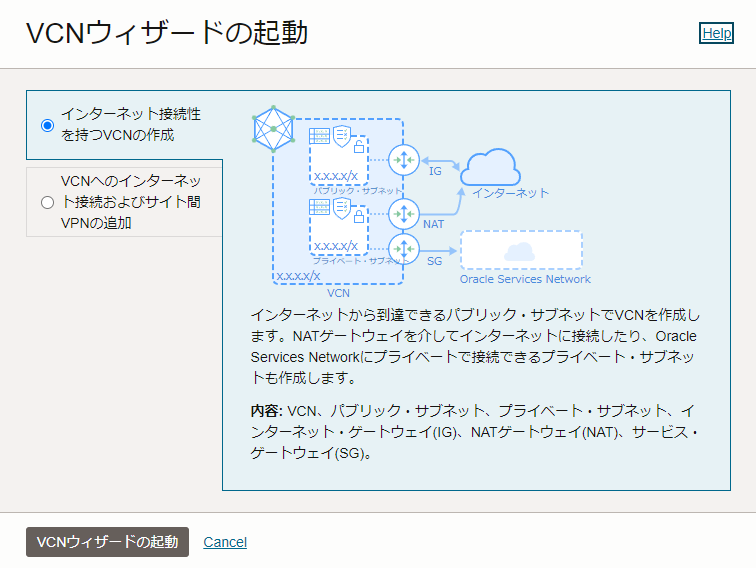Screen dimensions: 756x568
Task: Click the SG label in the diagram
Action: (434, 261)
